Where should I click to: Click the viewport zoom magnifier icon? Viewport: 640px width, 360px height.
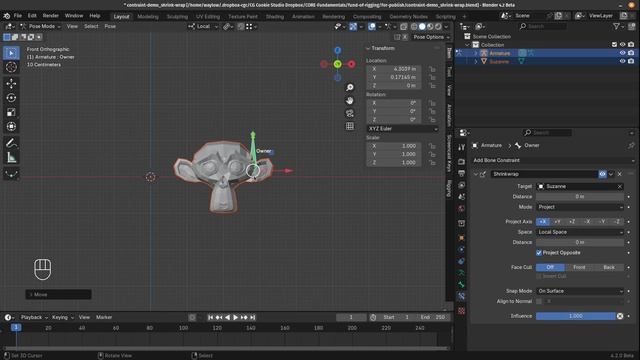[x=350, y=87]
